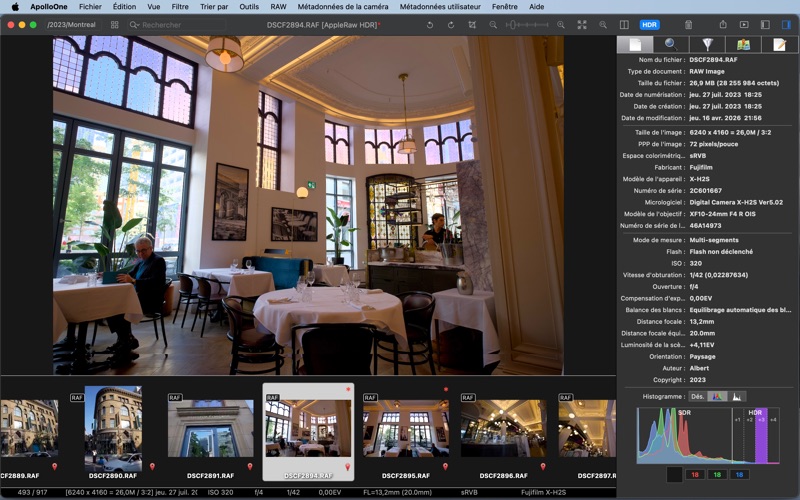The image size is (800, 500).
Task: Open the RAW menu
Action: (278, 7)
